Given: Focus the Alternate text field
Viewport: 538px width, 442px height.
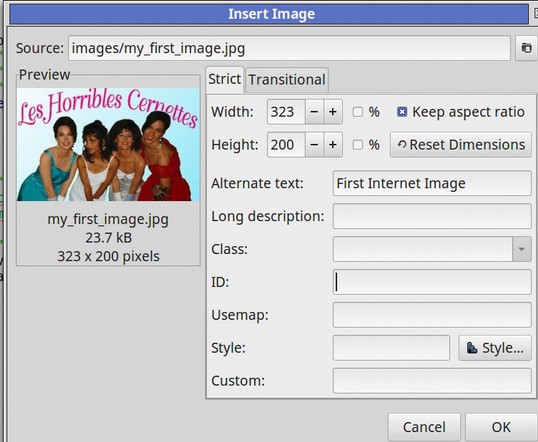Looking at the screenshot, I should coord(432,183).
